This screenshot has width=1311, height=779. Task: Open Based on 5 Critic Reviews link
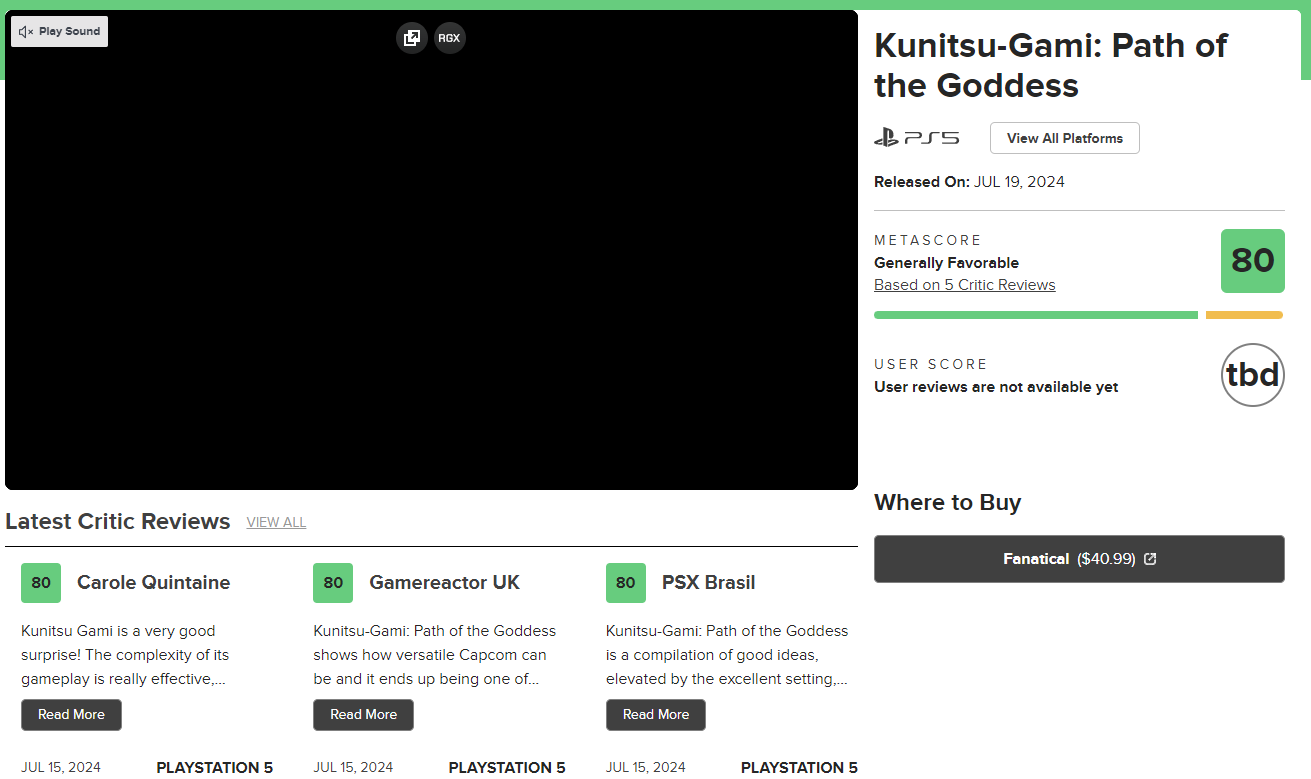(964, 285)
